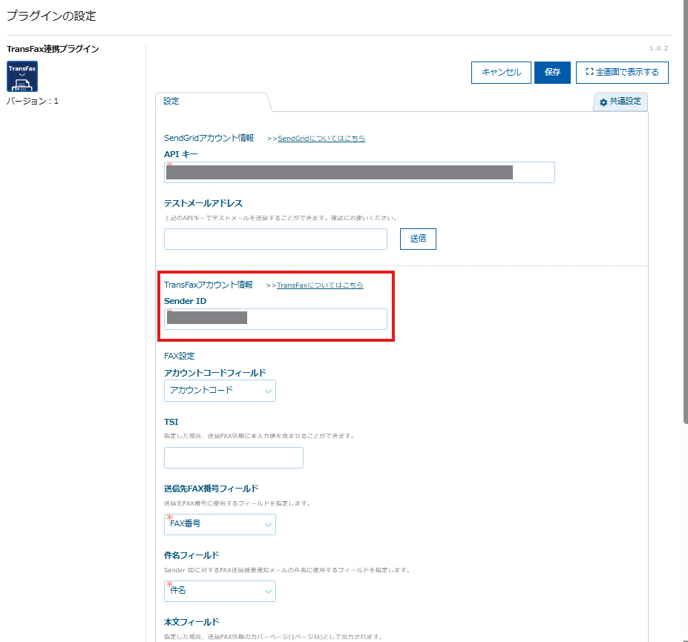Click the バージョン：1 text
Viewport: 688px width, 642px height.
(x=32, y=101)
